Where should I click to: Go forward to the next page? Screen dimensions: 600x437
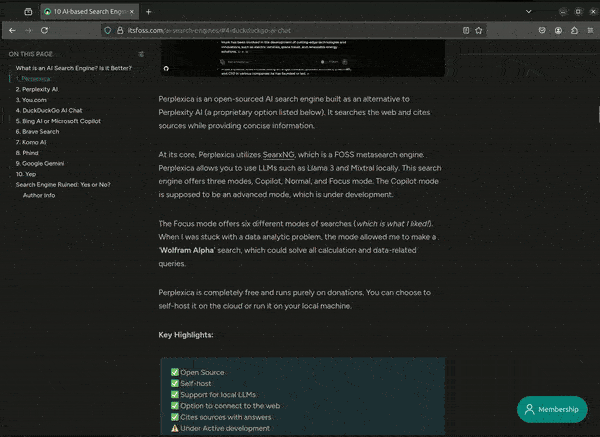(x=29, y=31)
